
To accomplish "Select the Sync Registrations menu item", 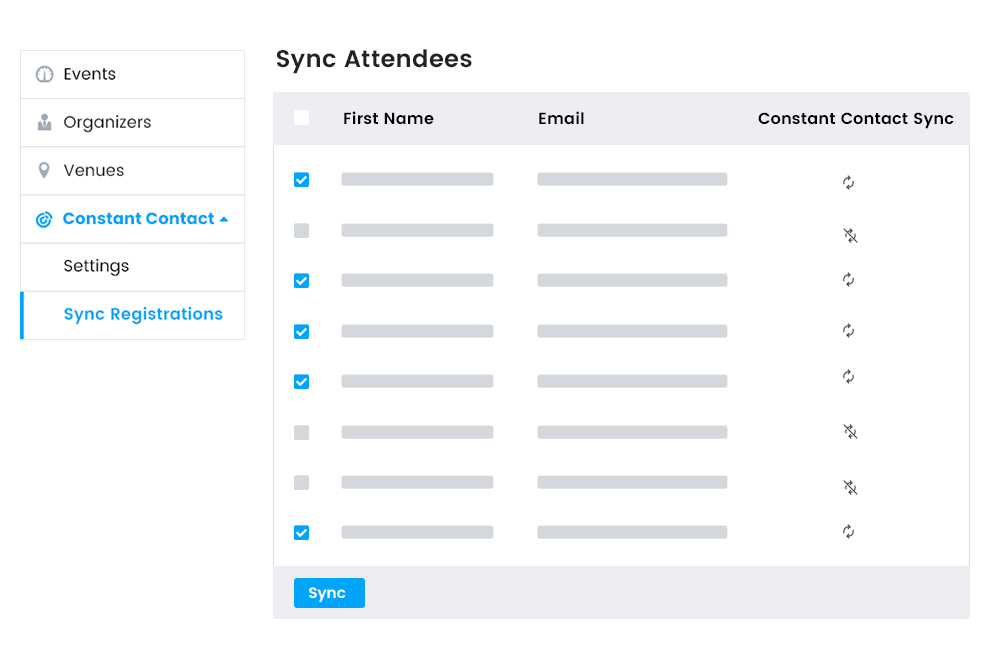I will tap(143, 314).
